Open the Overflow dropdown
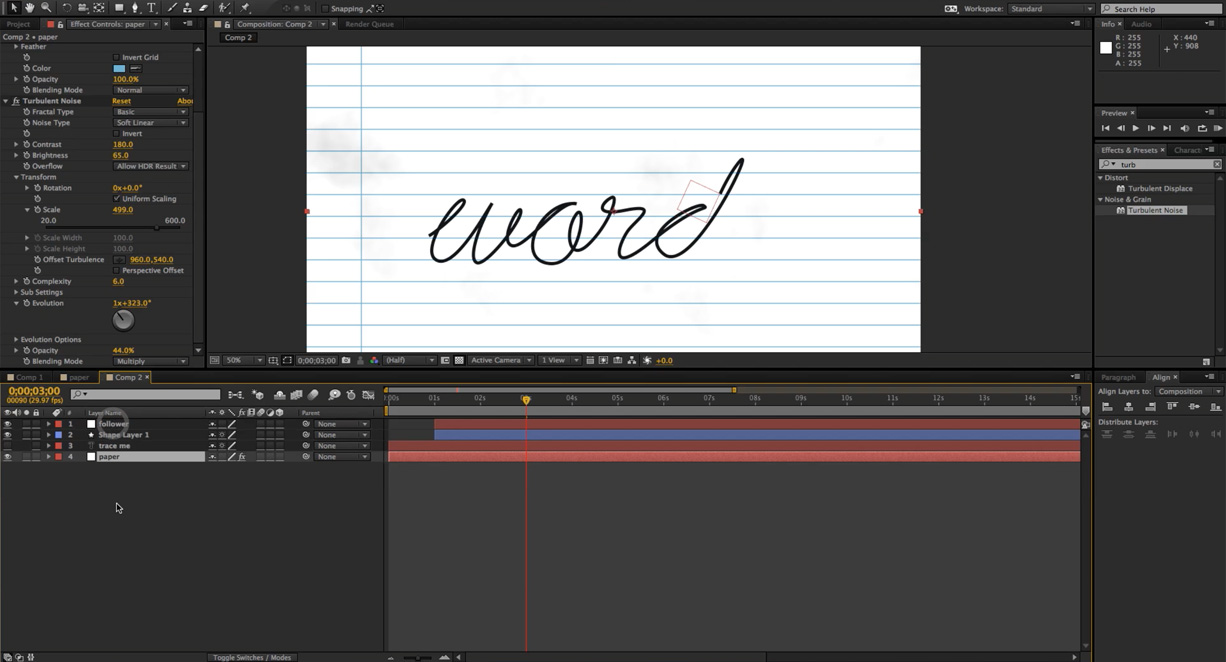 point(150,166)
